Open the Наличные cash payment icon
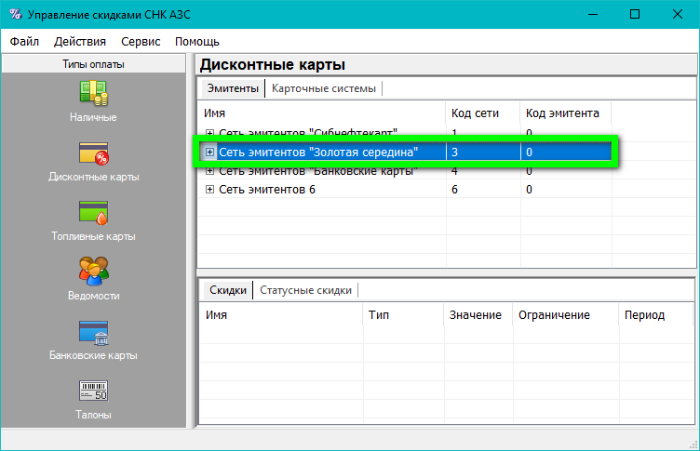Screen dimensions: 700x451 coord(93,93)
